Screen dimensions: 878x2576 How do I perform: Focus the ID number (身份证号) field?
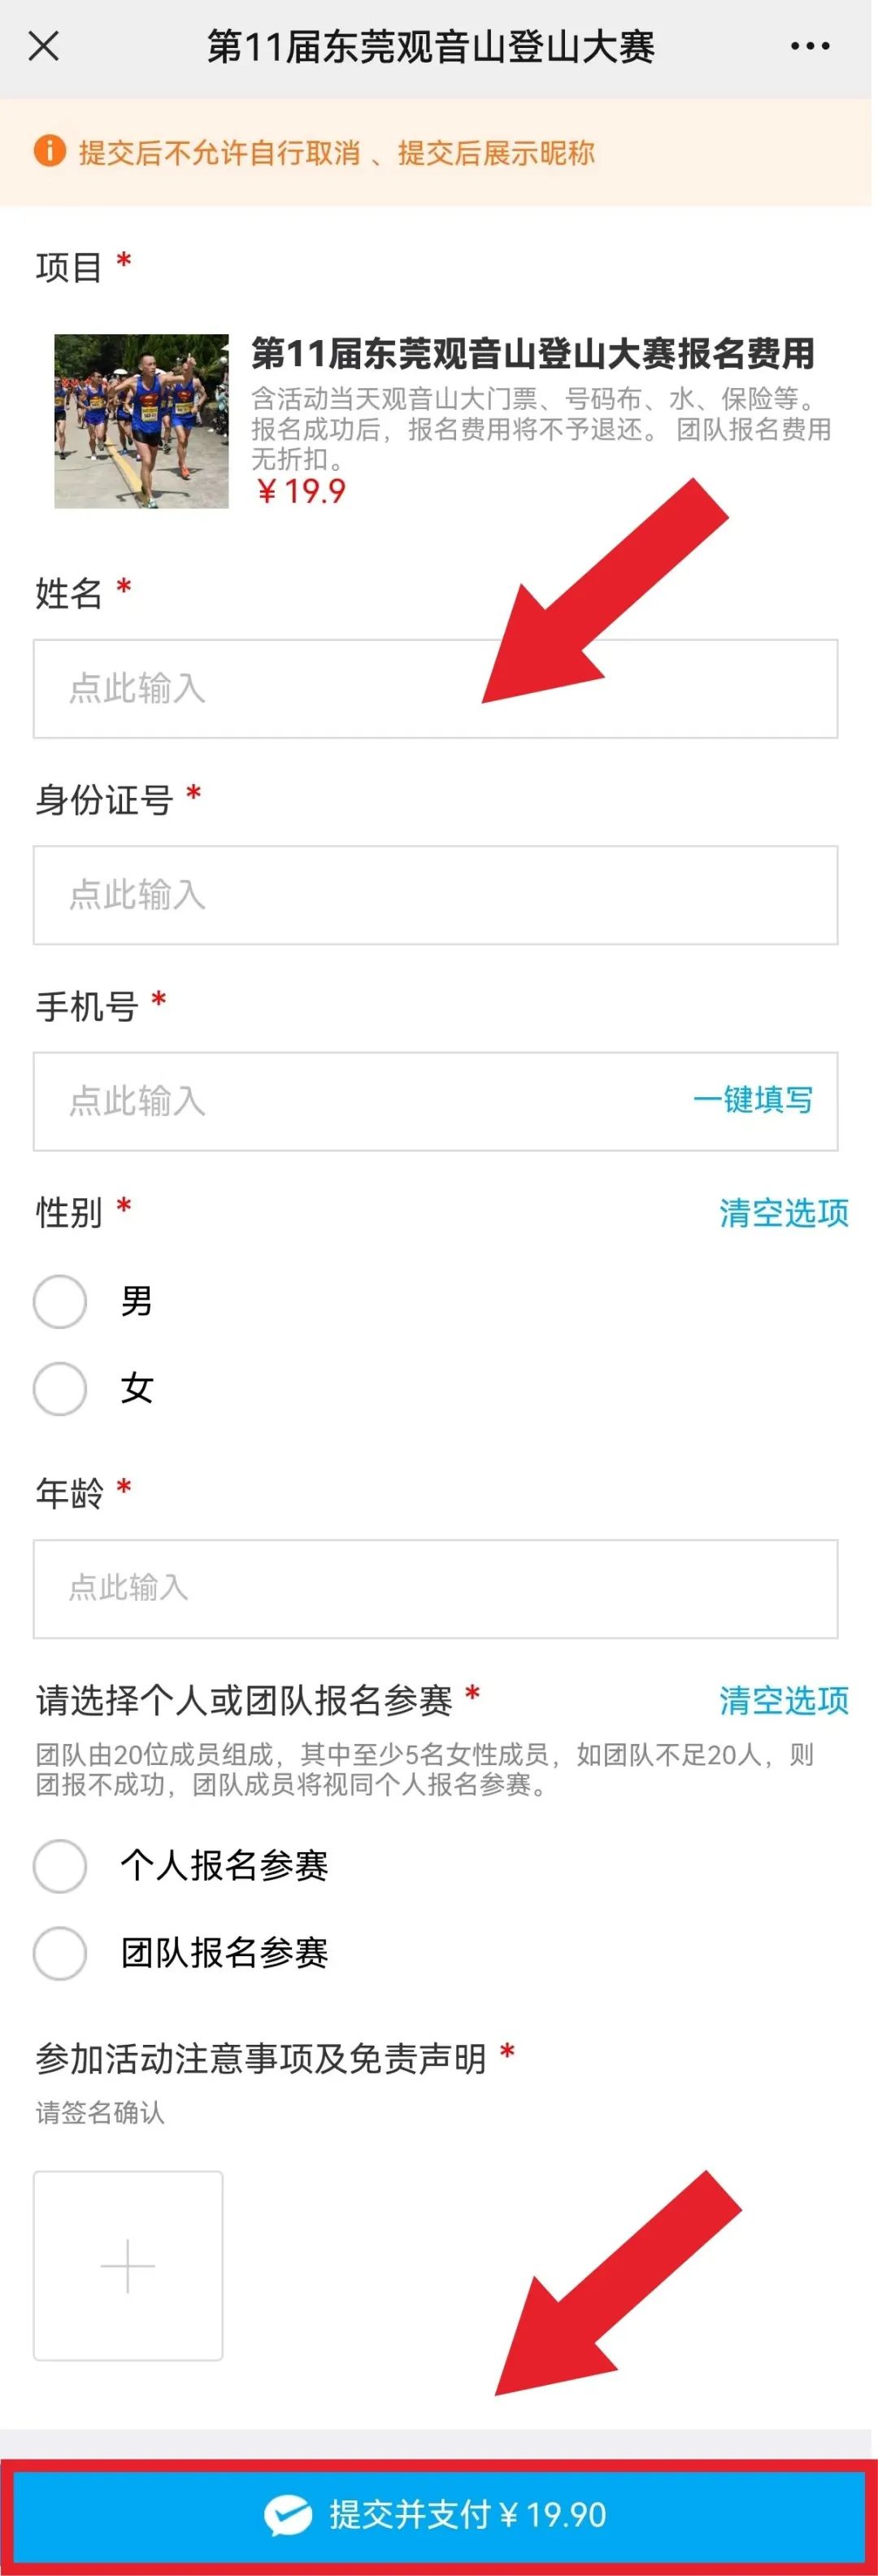point(435,895)
